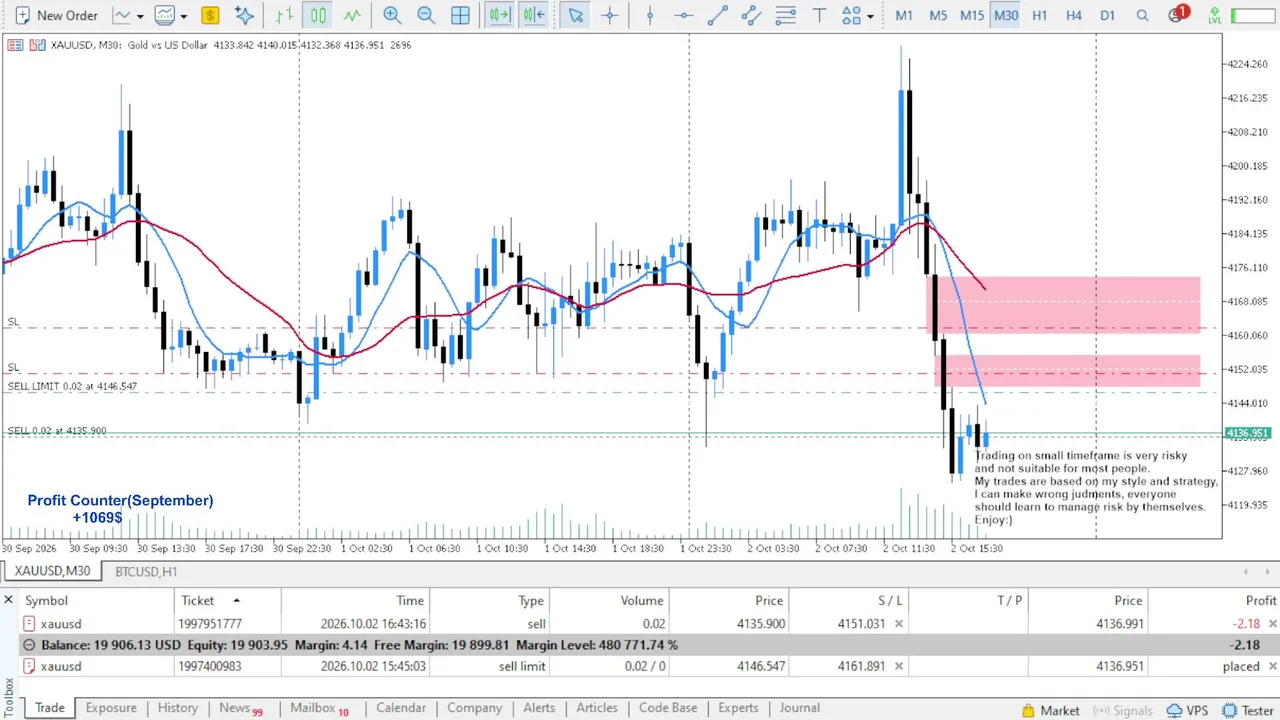Image resolution: width=1280 pixels, height=720 pixels.
Task: Set timeframe to H4
Action: click(1073, 15)
